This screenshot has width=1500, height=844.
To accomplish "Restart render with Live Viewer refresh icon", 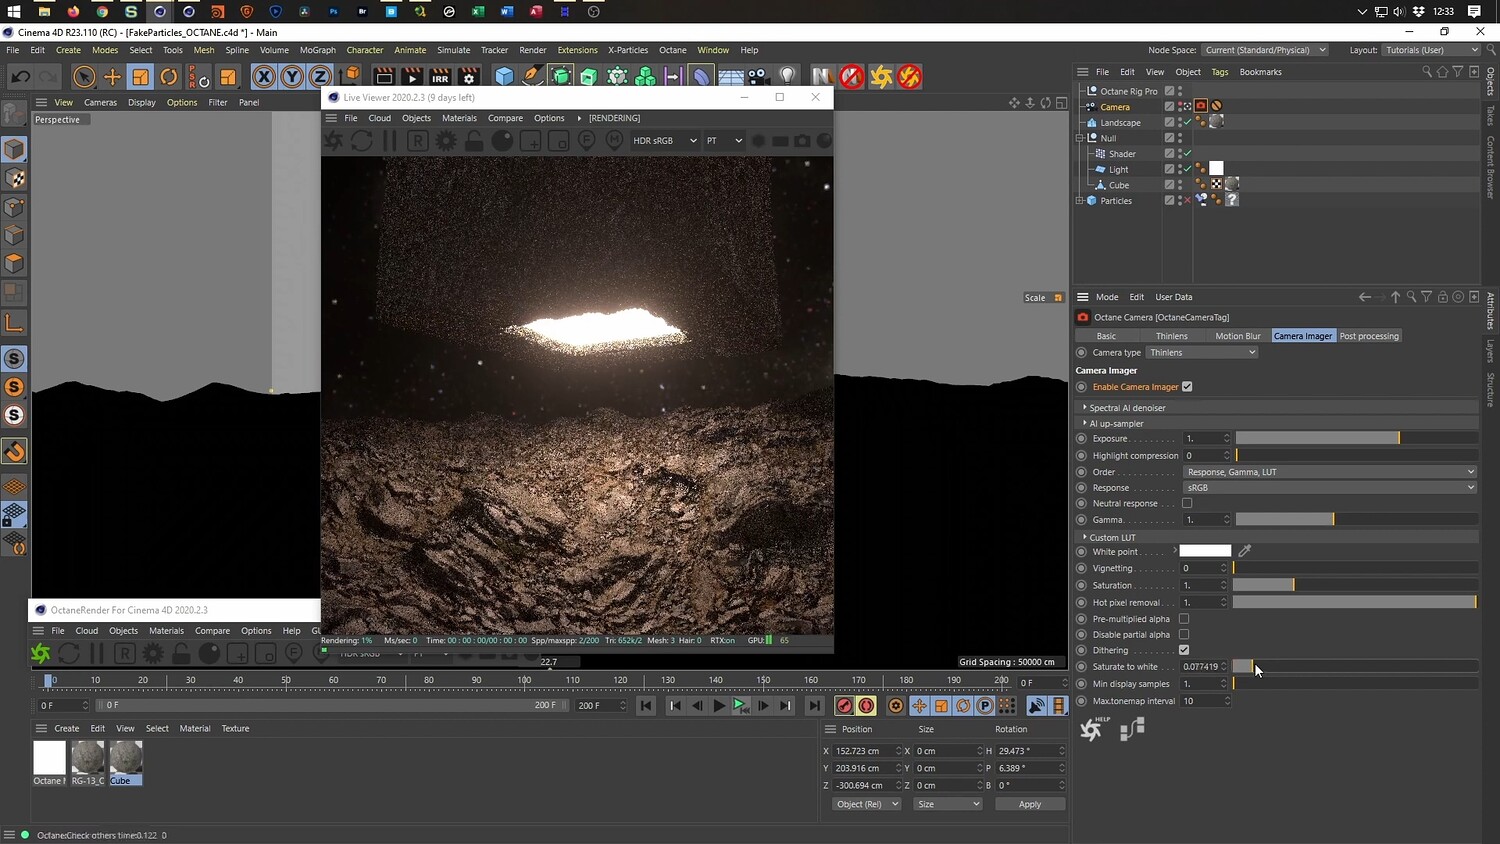I will click(x=362, y=141).
